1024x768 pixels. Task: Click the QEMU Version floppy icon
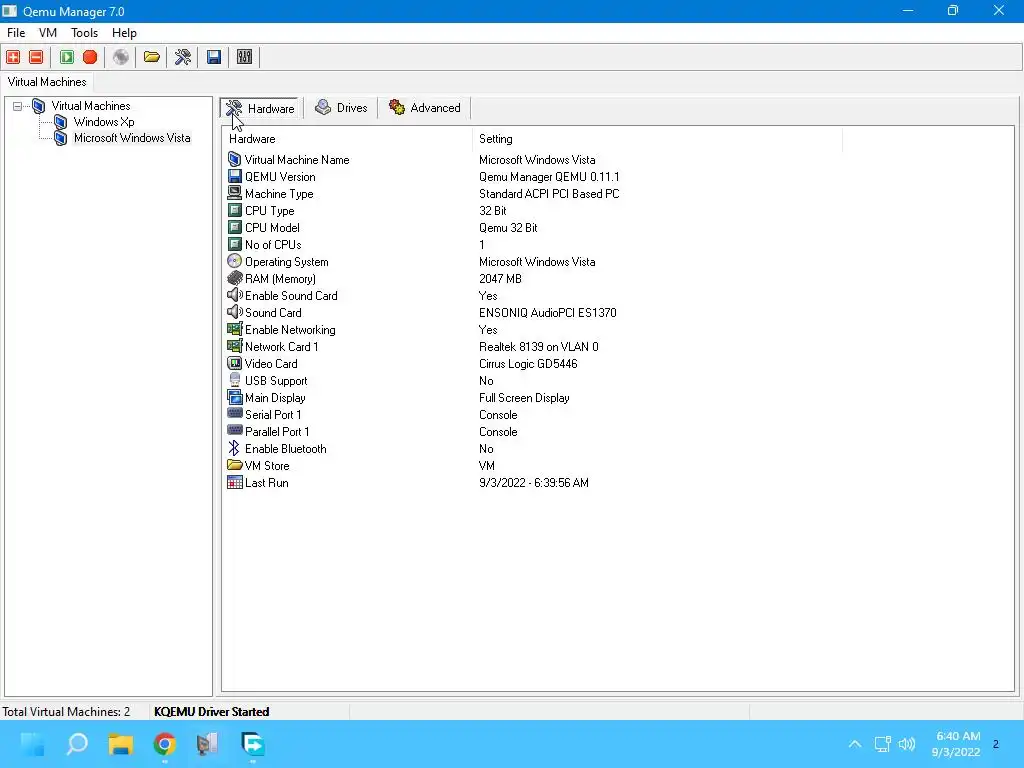tap(234, 176)
